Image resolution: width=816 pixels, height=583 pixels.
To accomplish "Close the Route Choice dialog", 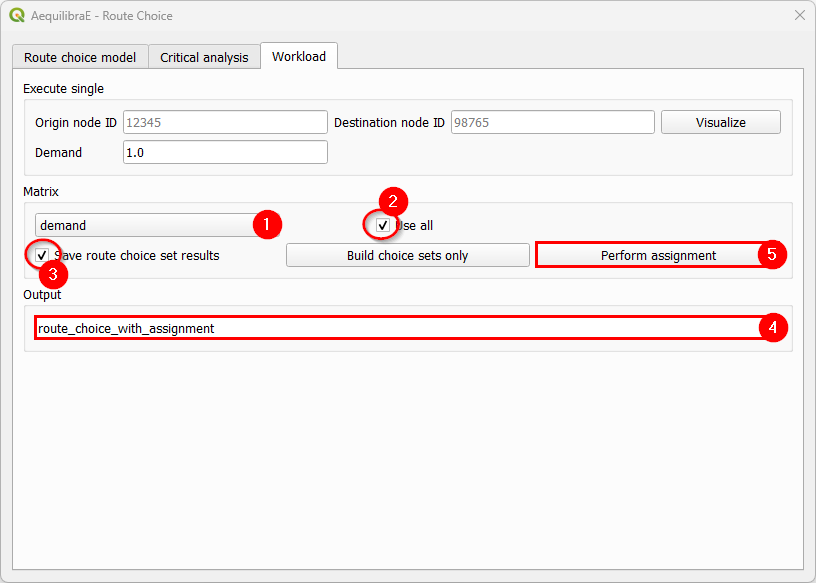I will 799,16.
